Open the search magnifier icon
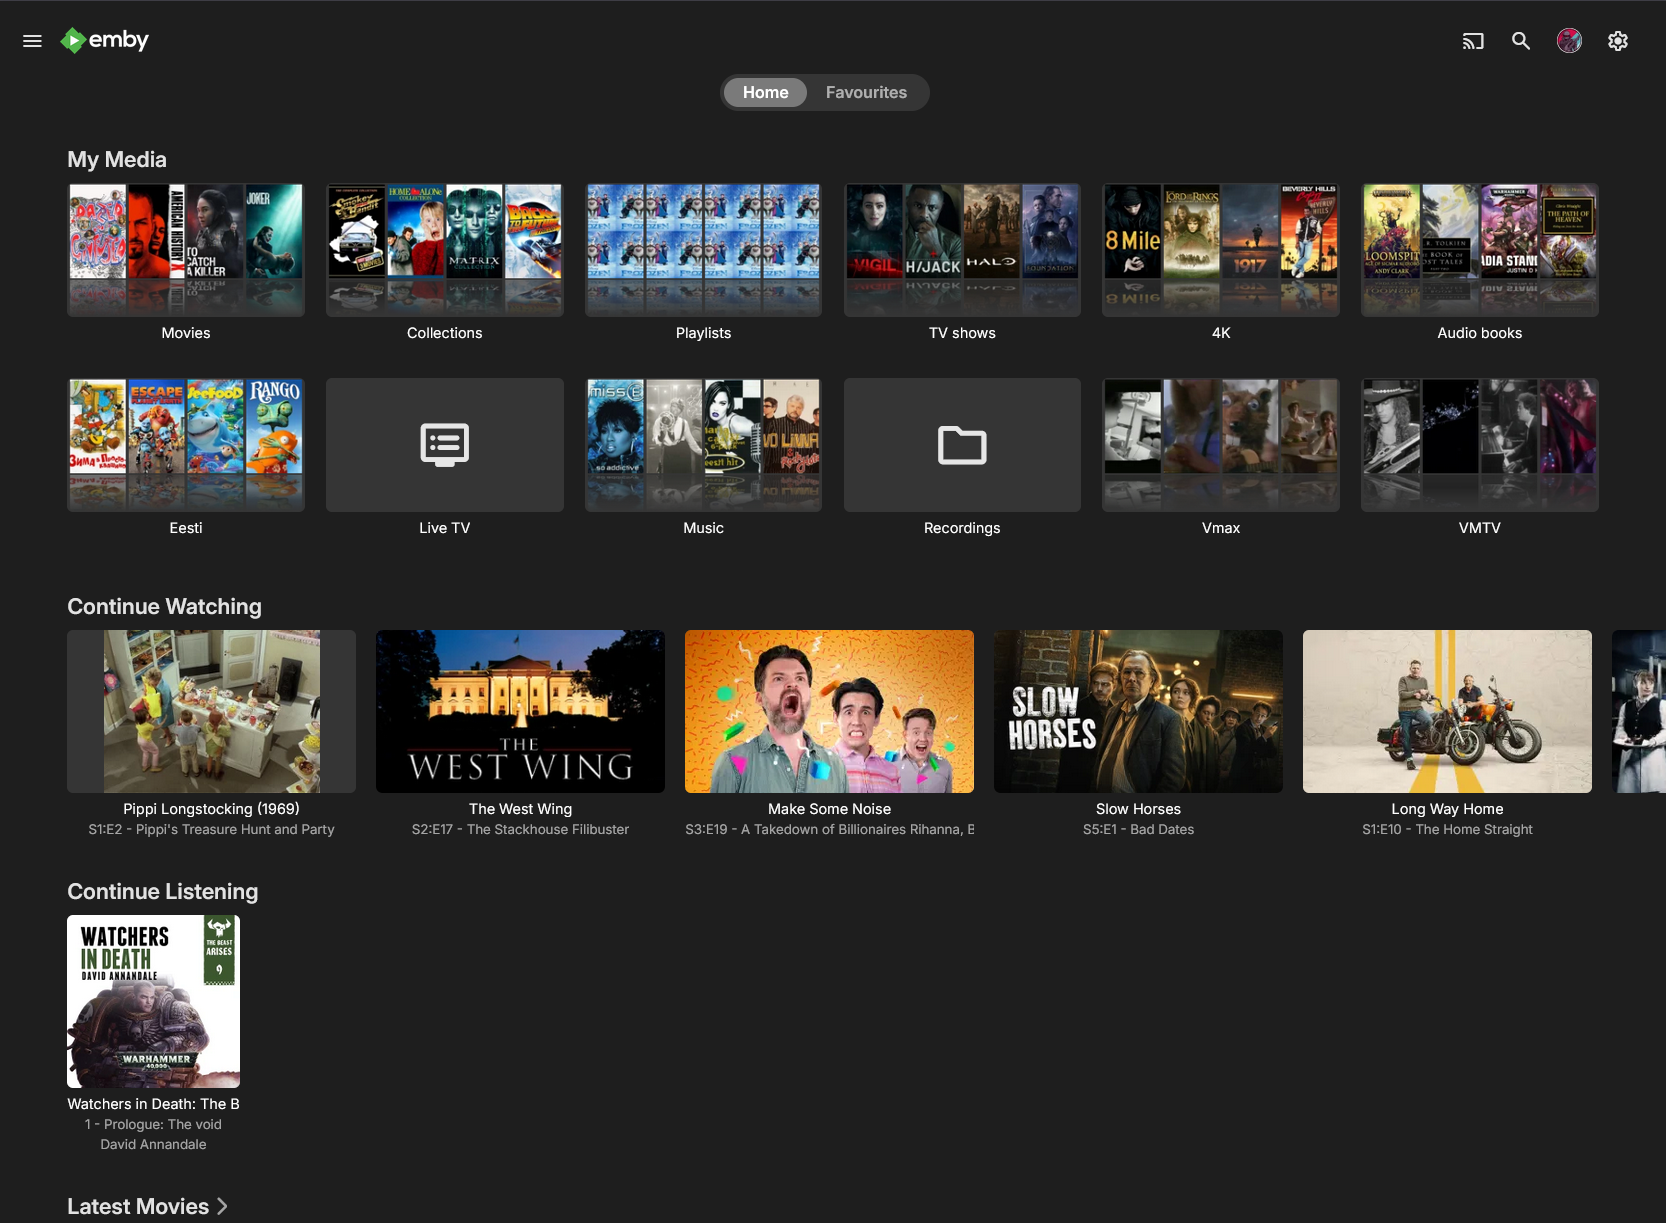The width and height of the screenshot is (1666, 1223). pyautogui.click(x=1520, y=41)
